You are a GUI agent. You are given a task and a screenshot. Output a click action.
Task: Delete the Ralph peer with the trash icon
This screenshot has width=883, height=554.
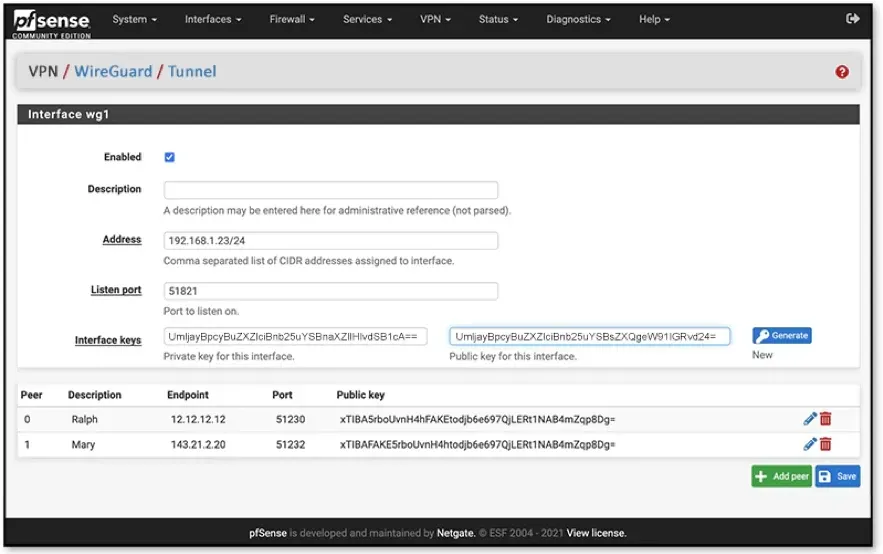[x=826, y=419]
